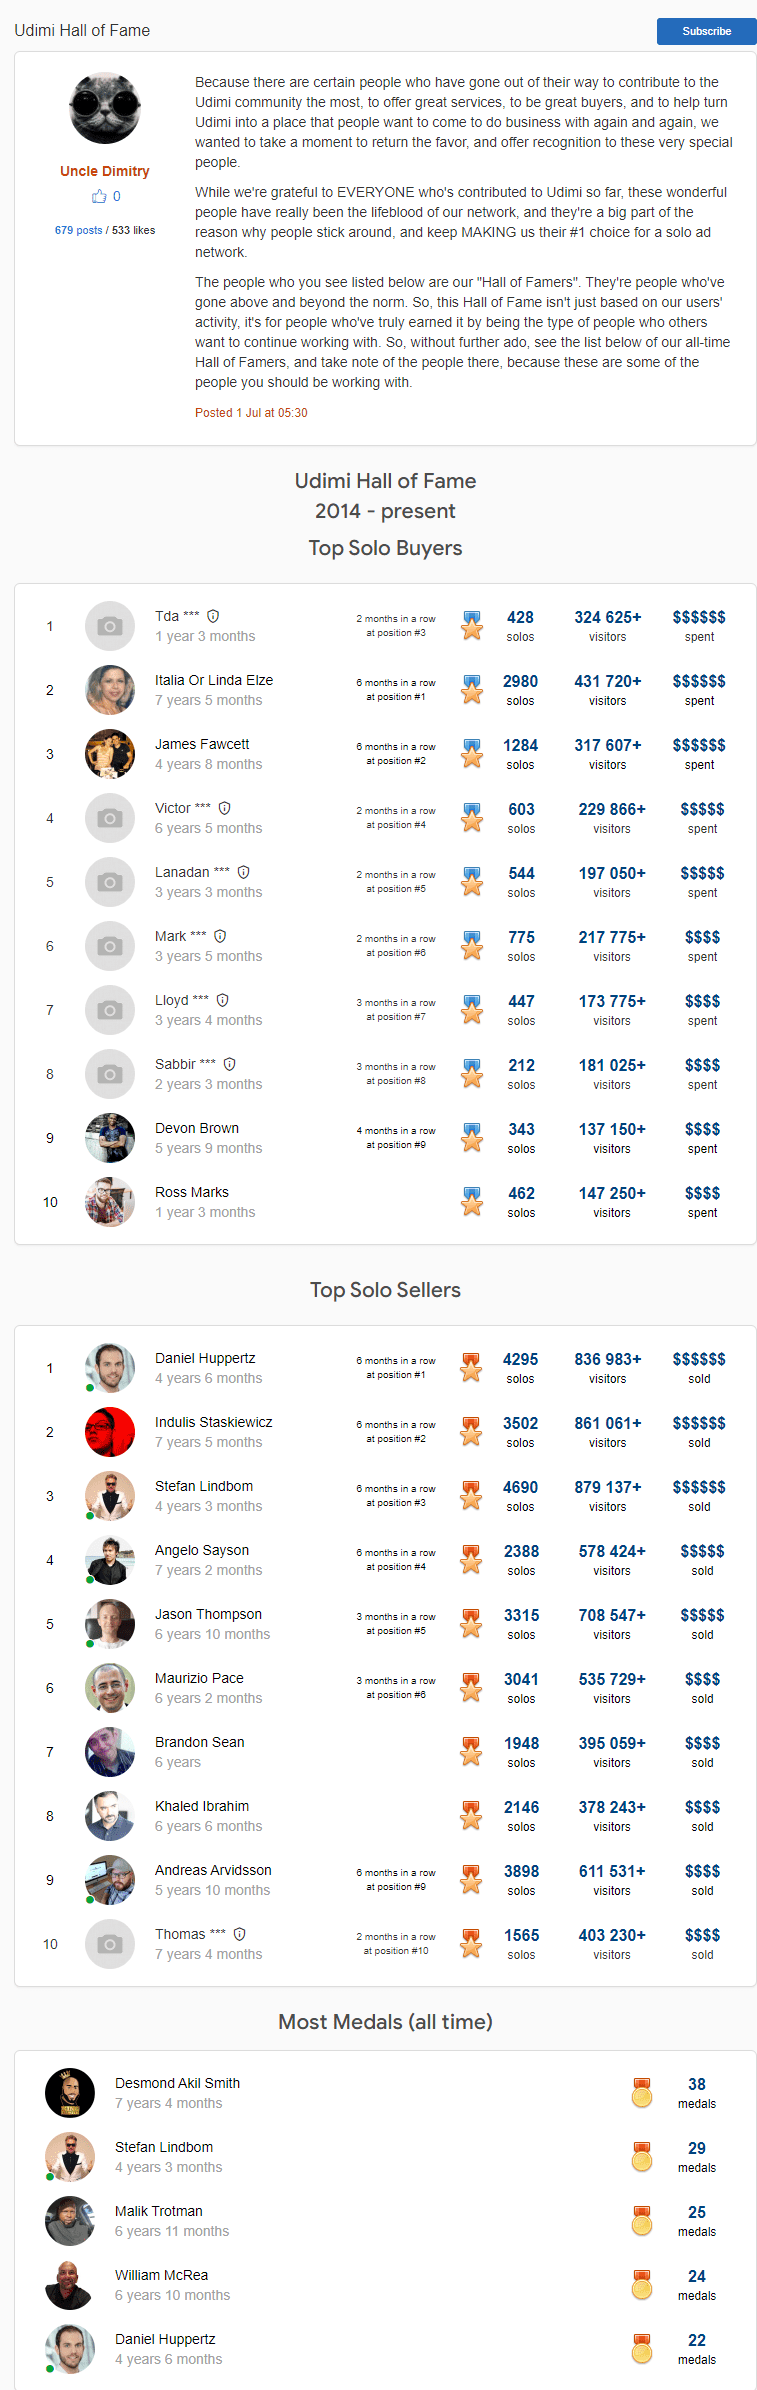Open James Fawcett's buyer profile
This screenshot has height=2390, width=757.
coord(202,744)
